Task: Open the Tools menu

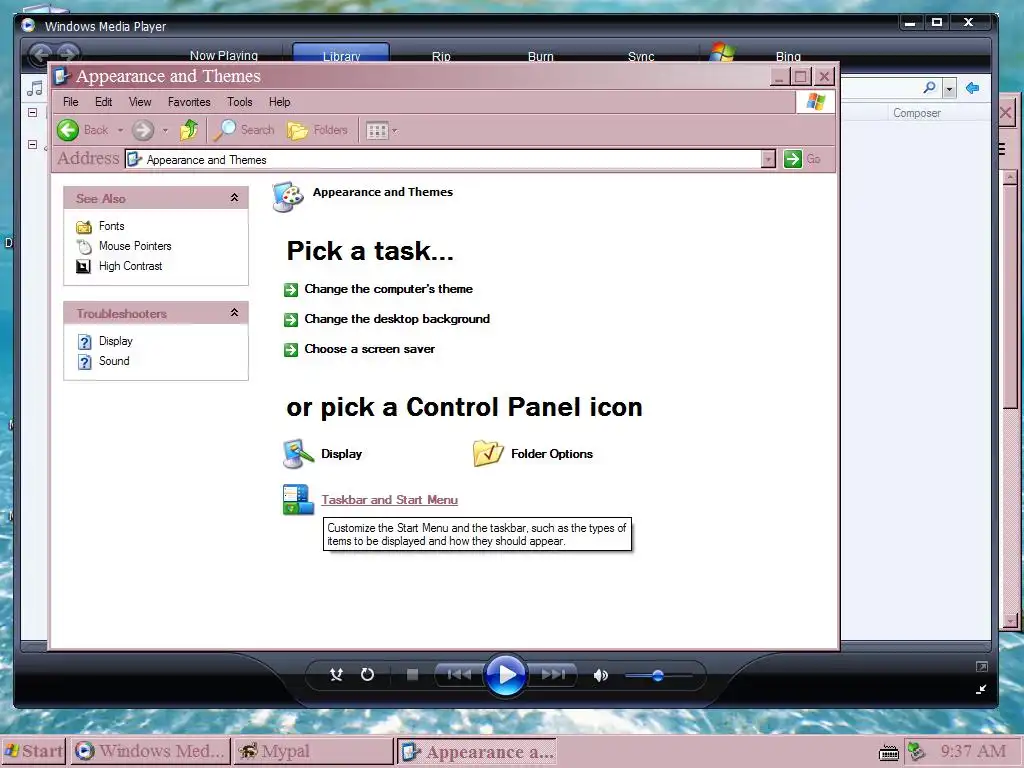Action: pos(240,102)
